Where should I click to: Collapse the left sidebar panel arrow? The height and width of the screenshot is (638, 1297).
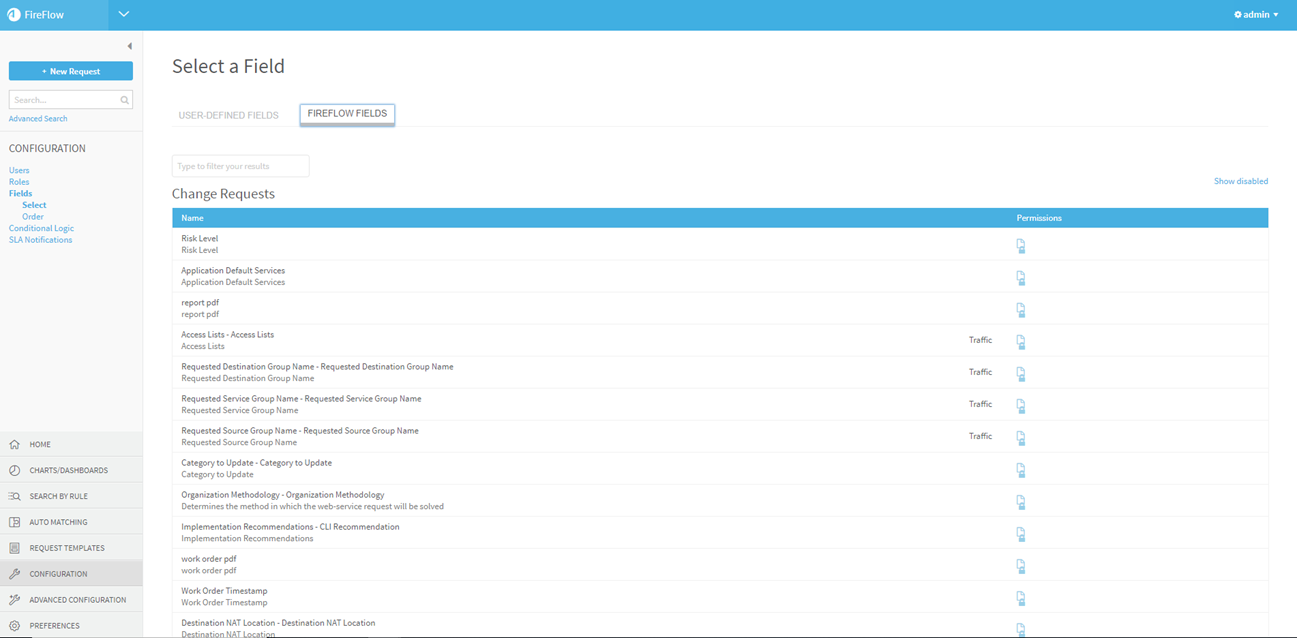129,46
